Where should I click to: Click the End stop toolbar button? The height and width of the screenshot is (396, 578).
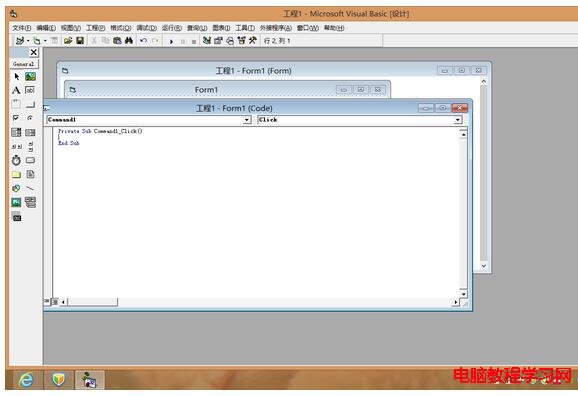tap(194, 41)
